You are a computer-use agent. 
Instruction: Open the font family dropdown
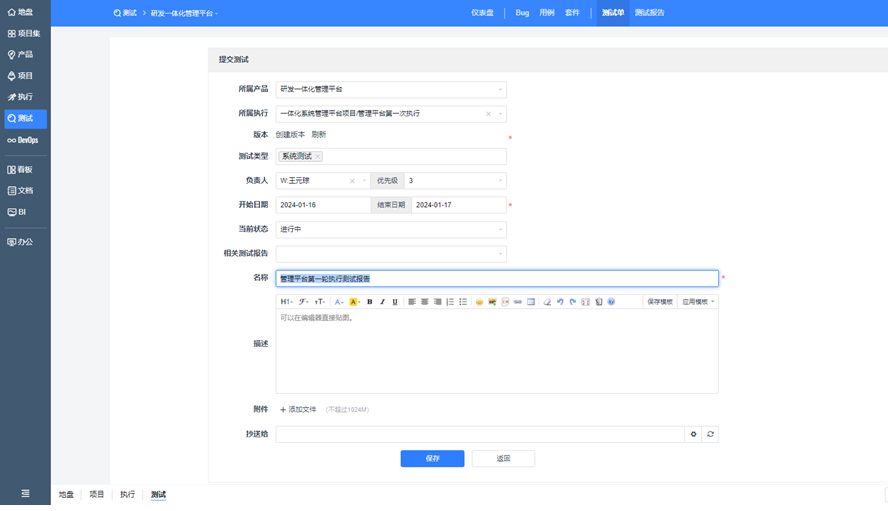click(x=304, y=302)
